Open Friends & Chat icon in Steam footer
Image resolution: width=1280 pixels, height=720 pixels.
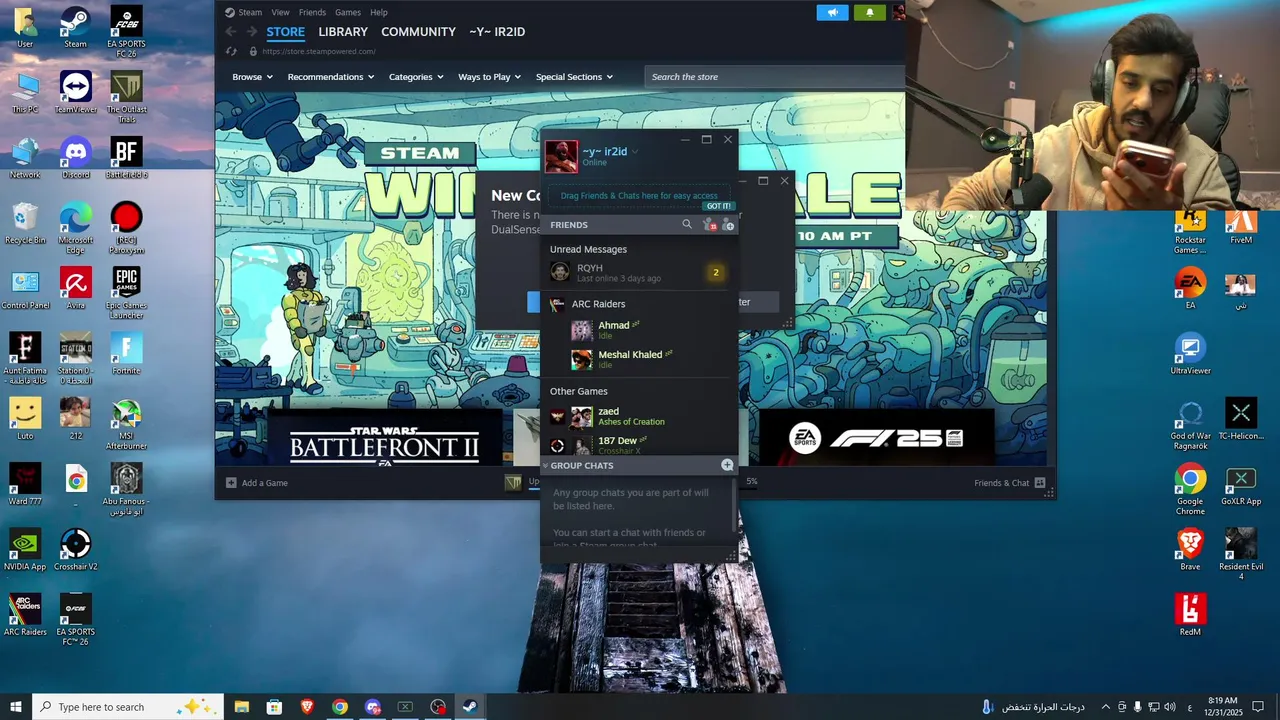1040,483
